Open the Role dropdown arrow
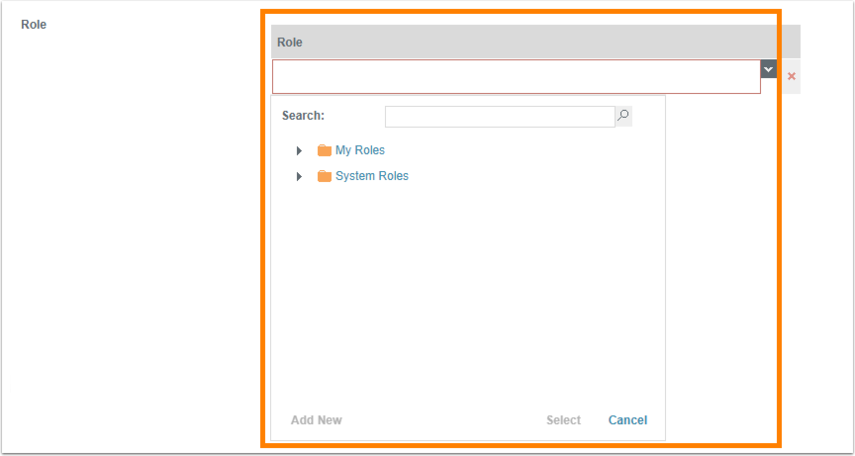 pos(768,69)
